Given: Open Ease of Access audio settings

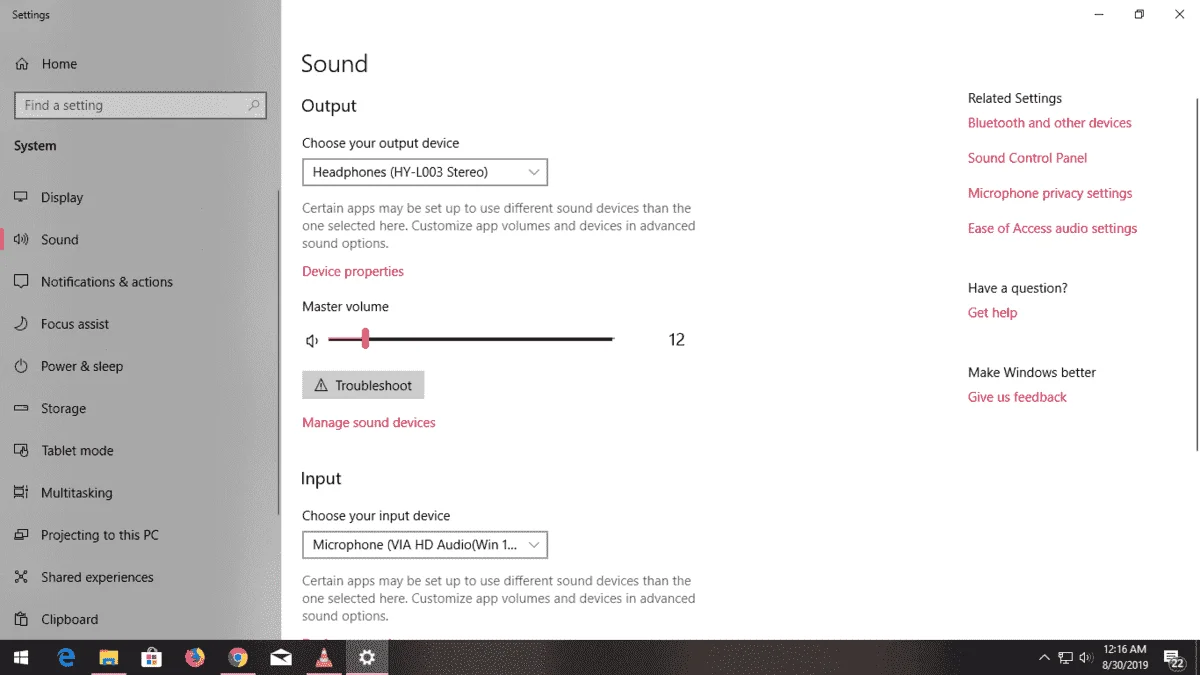Looking at the screenshot, I should pos(1052,228).
